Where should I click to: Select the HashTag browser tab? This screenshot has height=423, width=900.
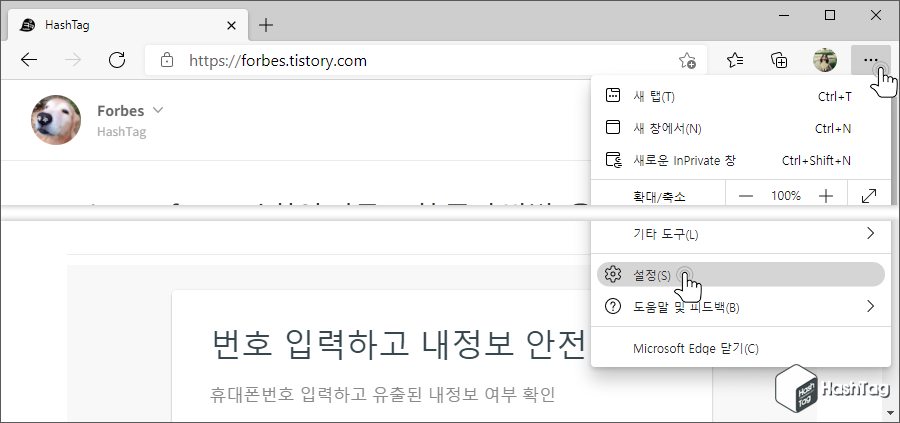pyautogui.click(x=128, y=26)
